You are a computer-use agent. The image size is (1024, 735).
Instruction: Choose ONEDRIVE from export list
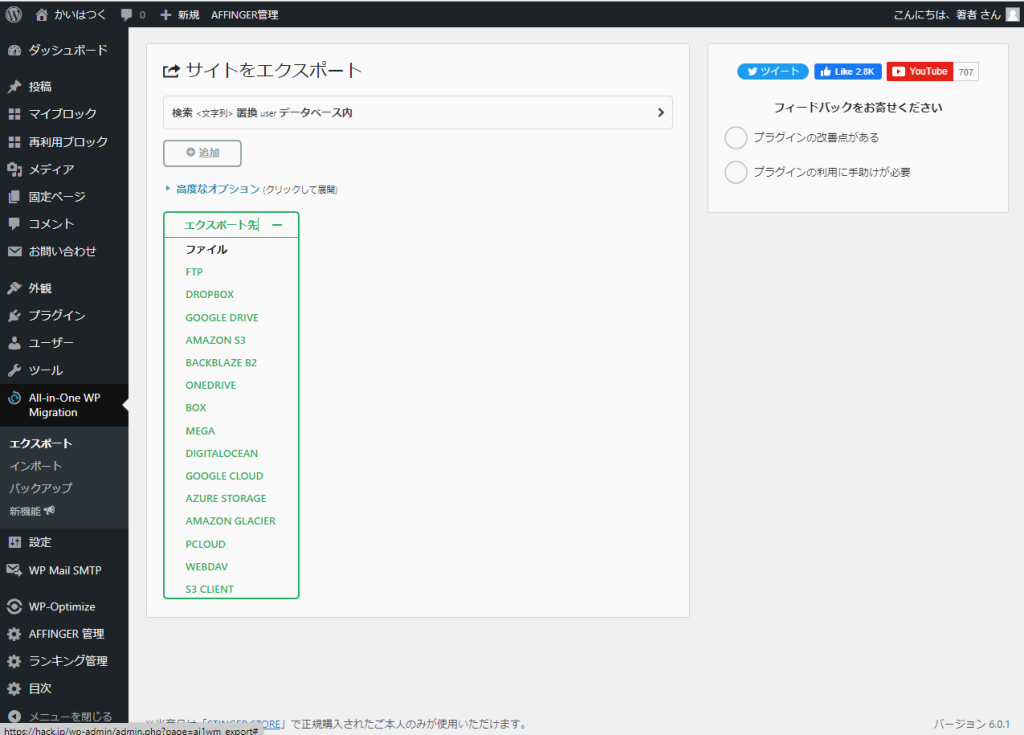(x=211, y=385)
